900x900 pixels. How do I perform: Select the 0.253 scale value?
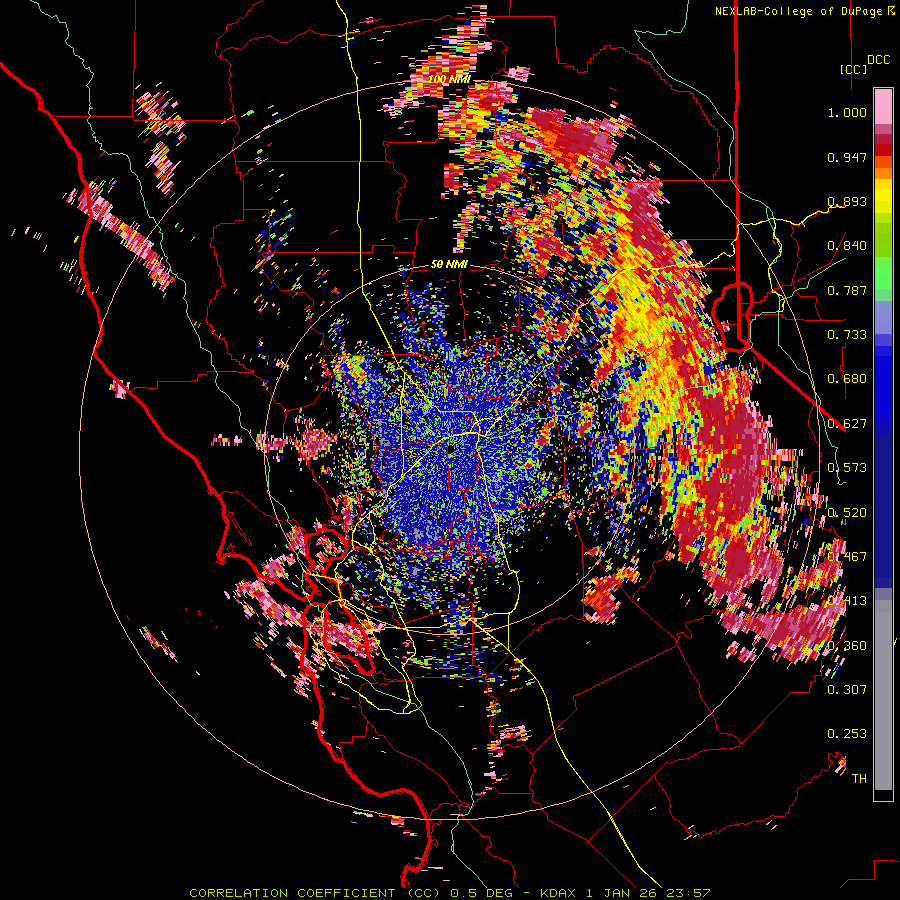[x=847, y=734]
